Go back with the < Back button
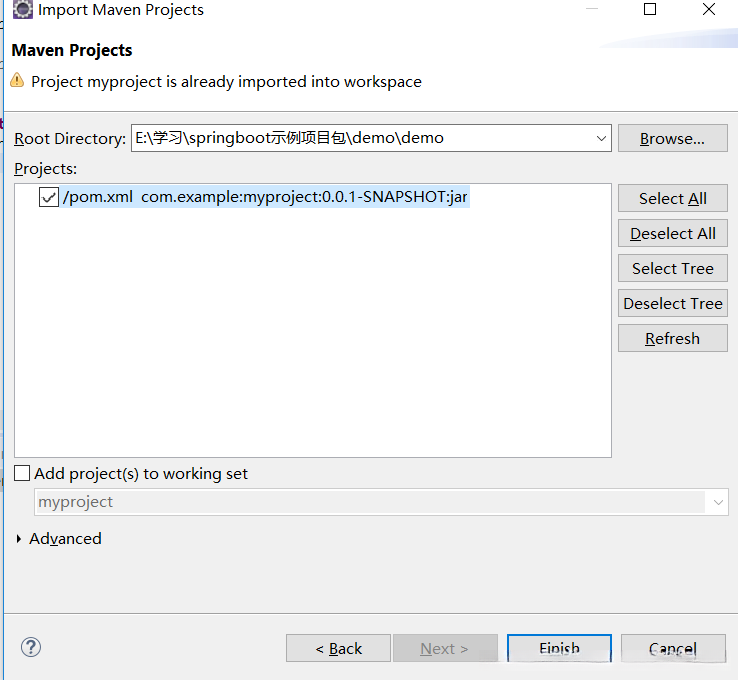The width and height of the screenshot is (738, 680). pyautogui.click(x=338, y=648)
